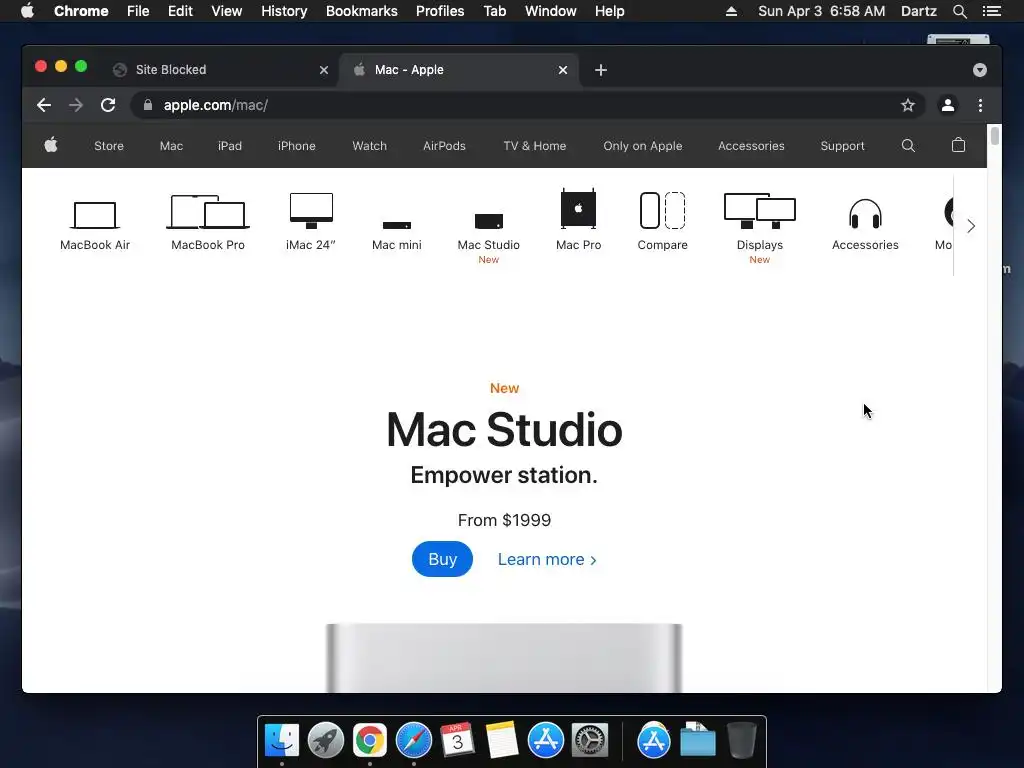Open System Preferences from the Dock
This screenshot has width=1024, height=768.
coord(590,740)
